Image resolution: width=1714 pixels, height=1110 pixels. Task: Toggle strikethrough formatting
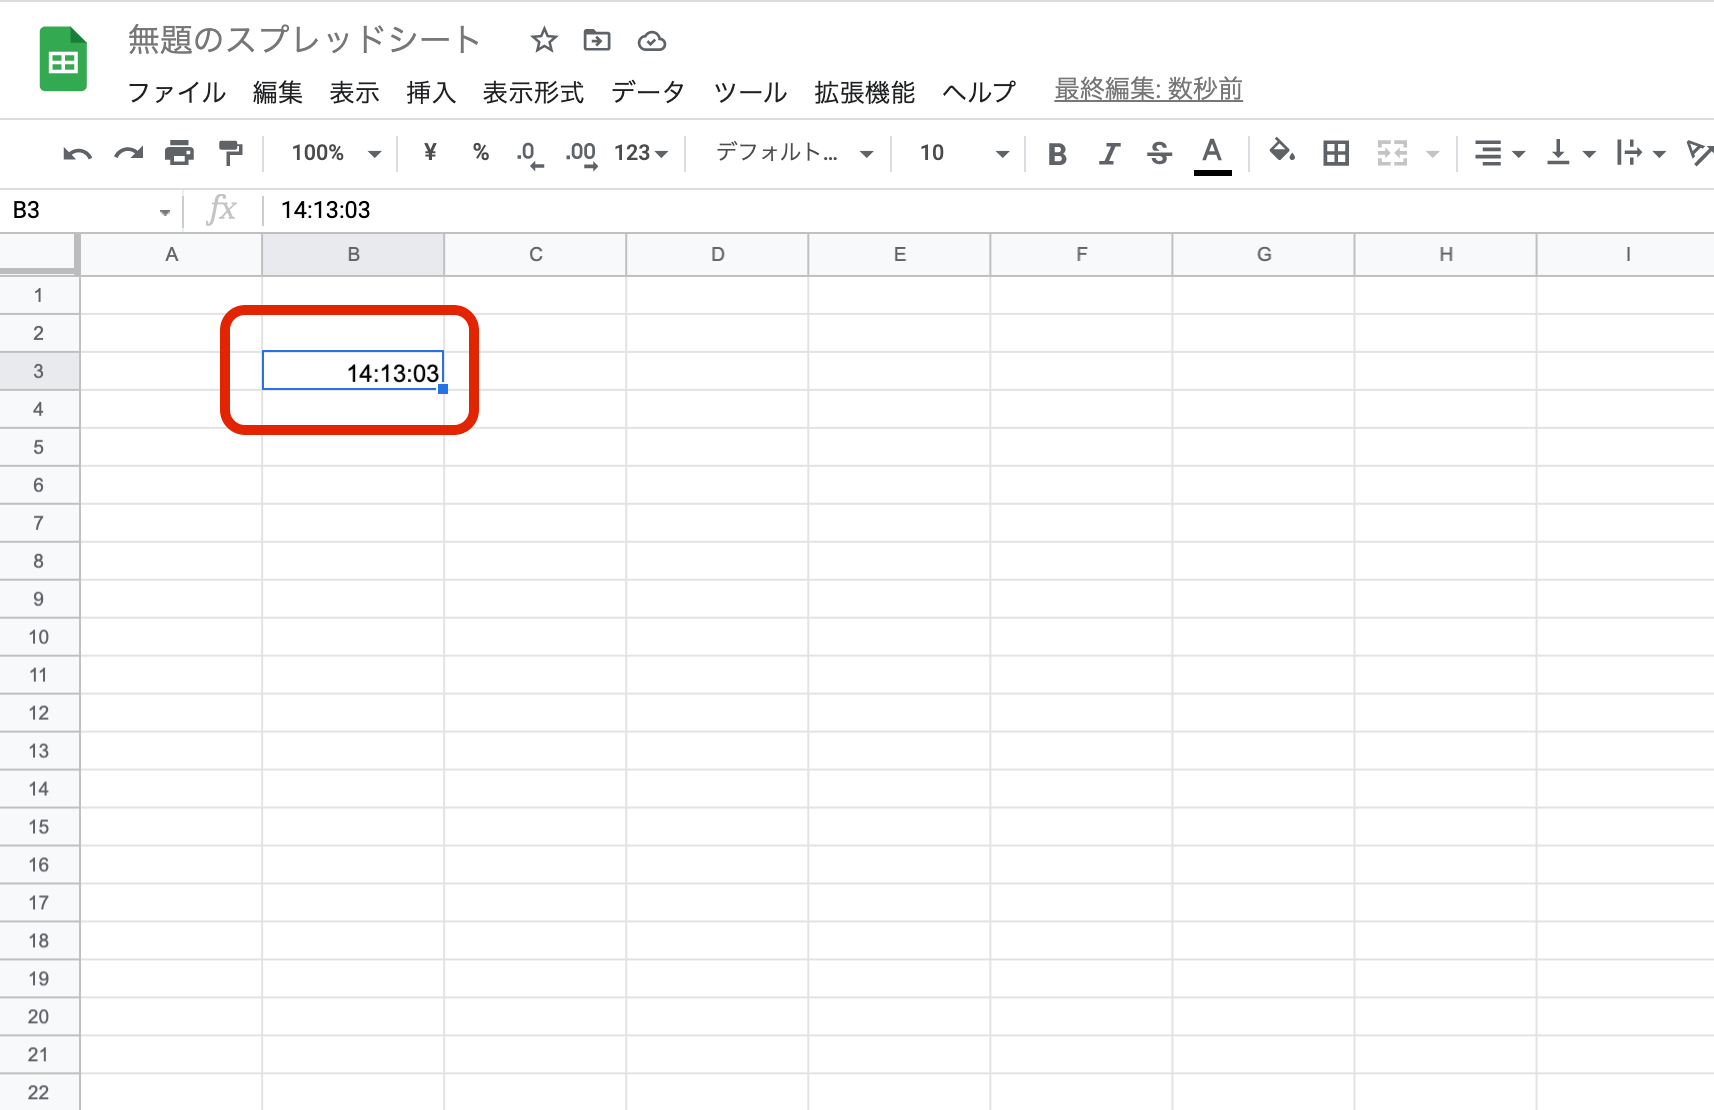[x=1159, y=153]
